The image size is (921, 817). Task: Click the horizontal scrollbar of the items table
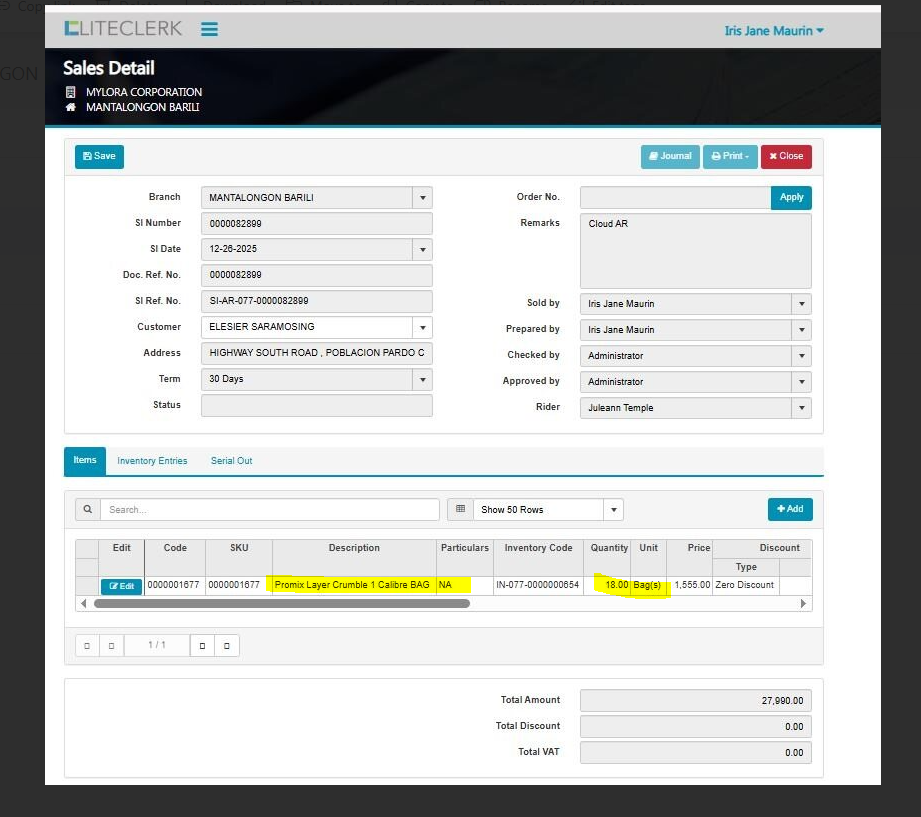pos(281,604)
